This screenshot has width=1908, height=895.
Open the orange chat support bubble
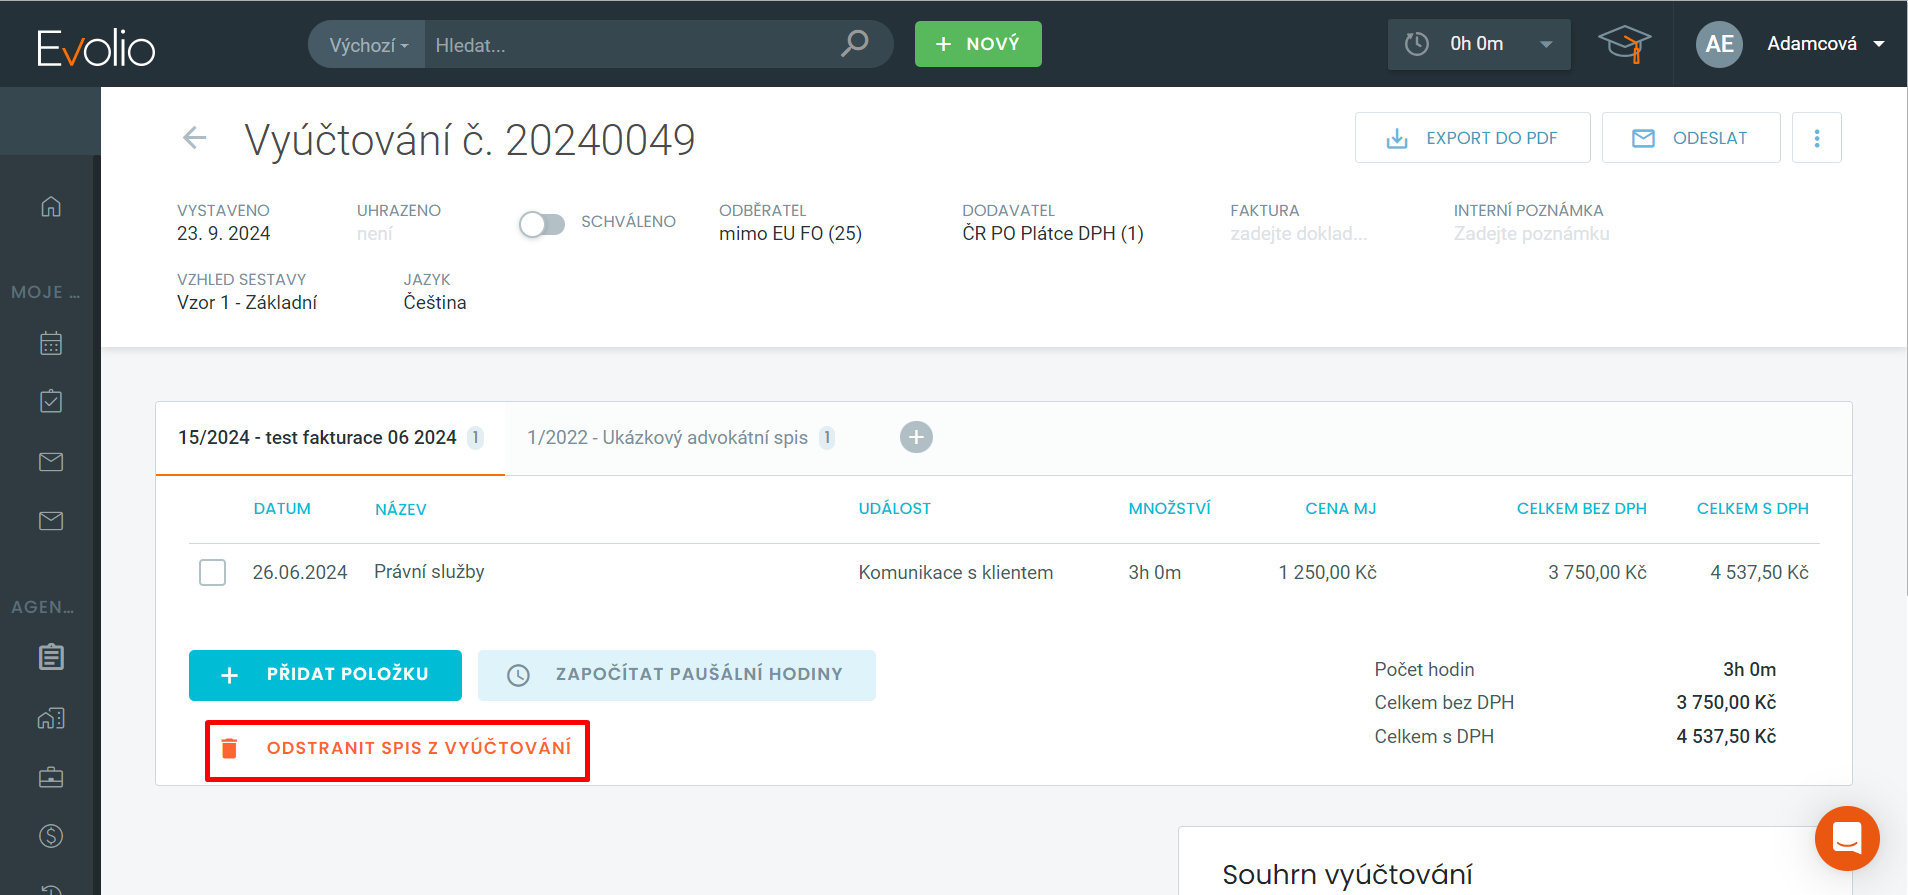click(x=1846, y=838)
